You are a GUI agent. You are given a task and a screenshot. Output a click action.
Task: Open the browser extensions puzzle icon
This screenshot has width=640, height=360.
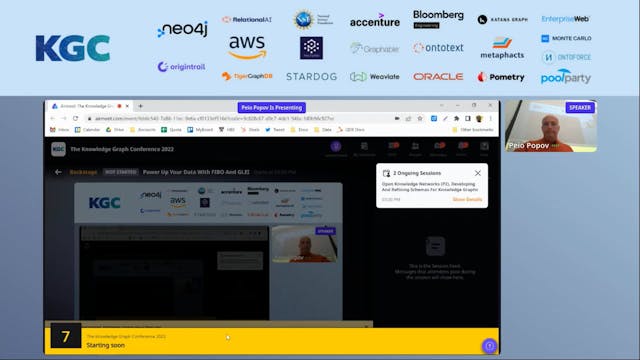tap(456, 118)
